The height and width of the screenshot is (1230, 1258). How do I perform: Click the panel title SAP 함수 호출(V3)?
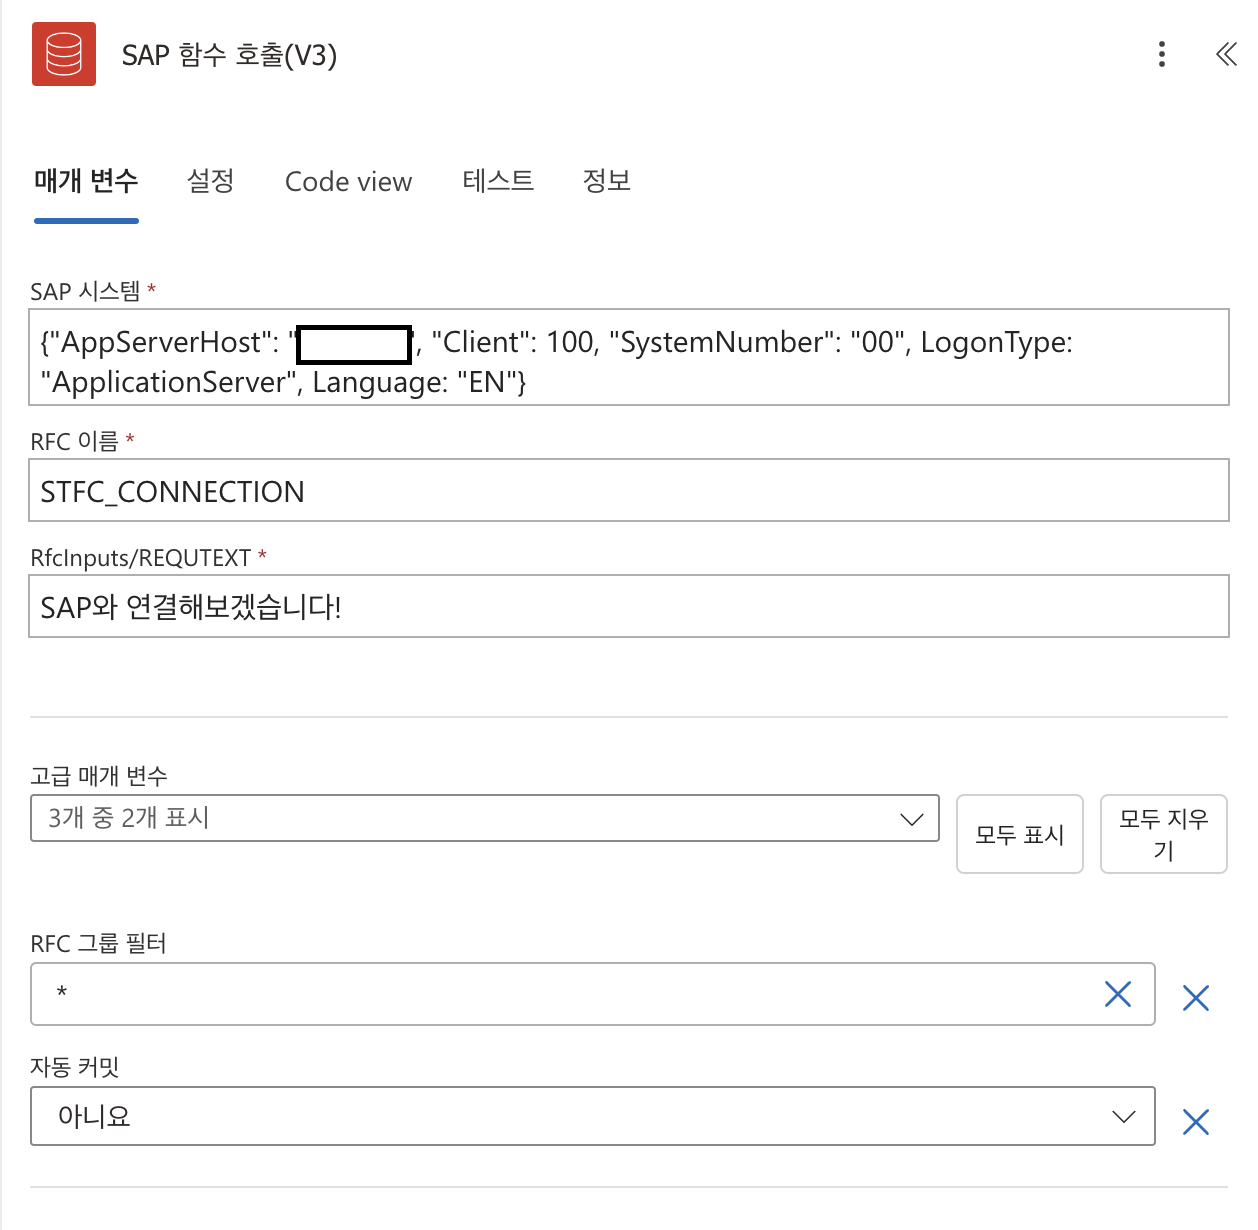(x=230, y=55)
